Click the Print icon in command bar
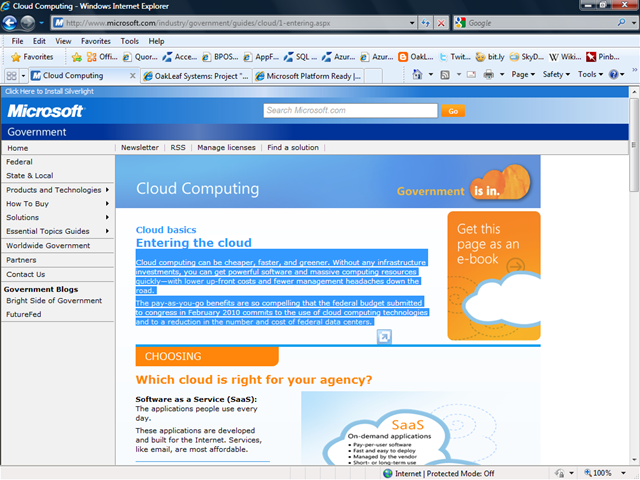640x480 pixels. click(489, 75)
